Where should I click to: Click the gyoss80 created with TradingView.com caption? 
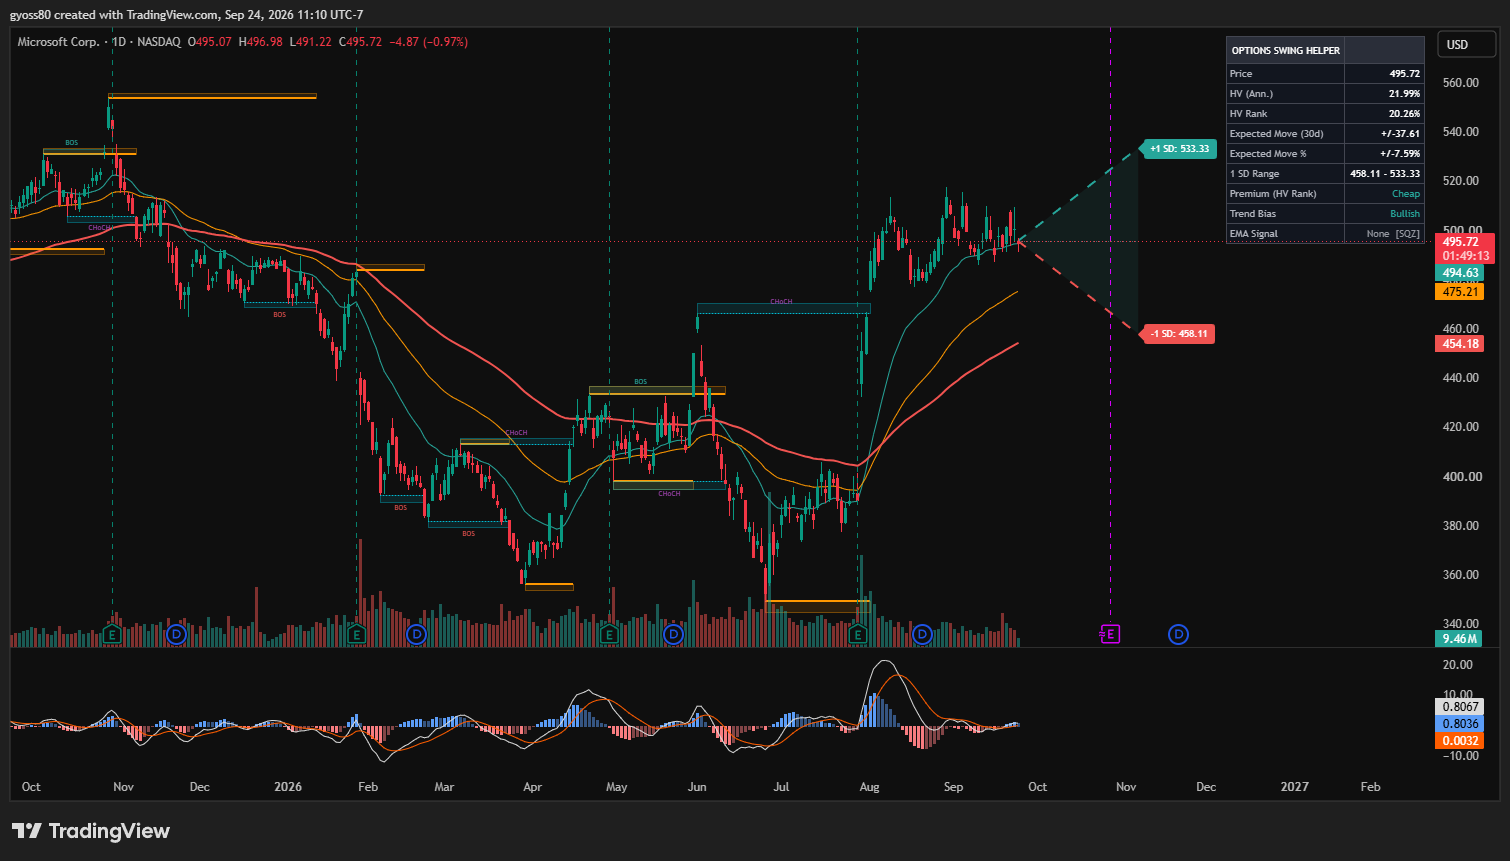187,15
